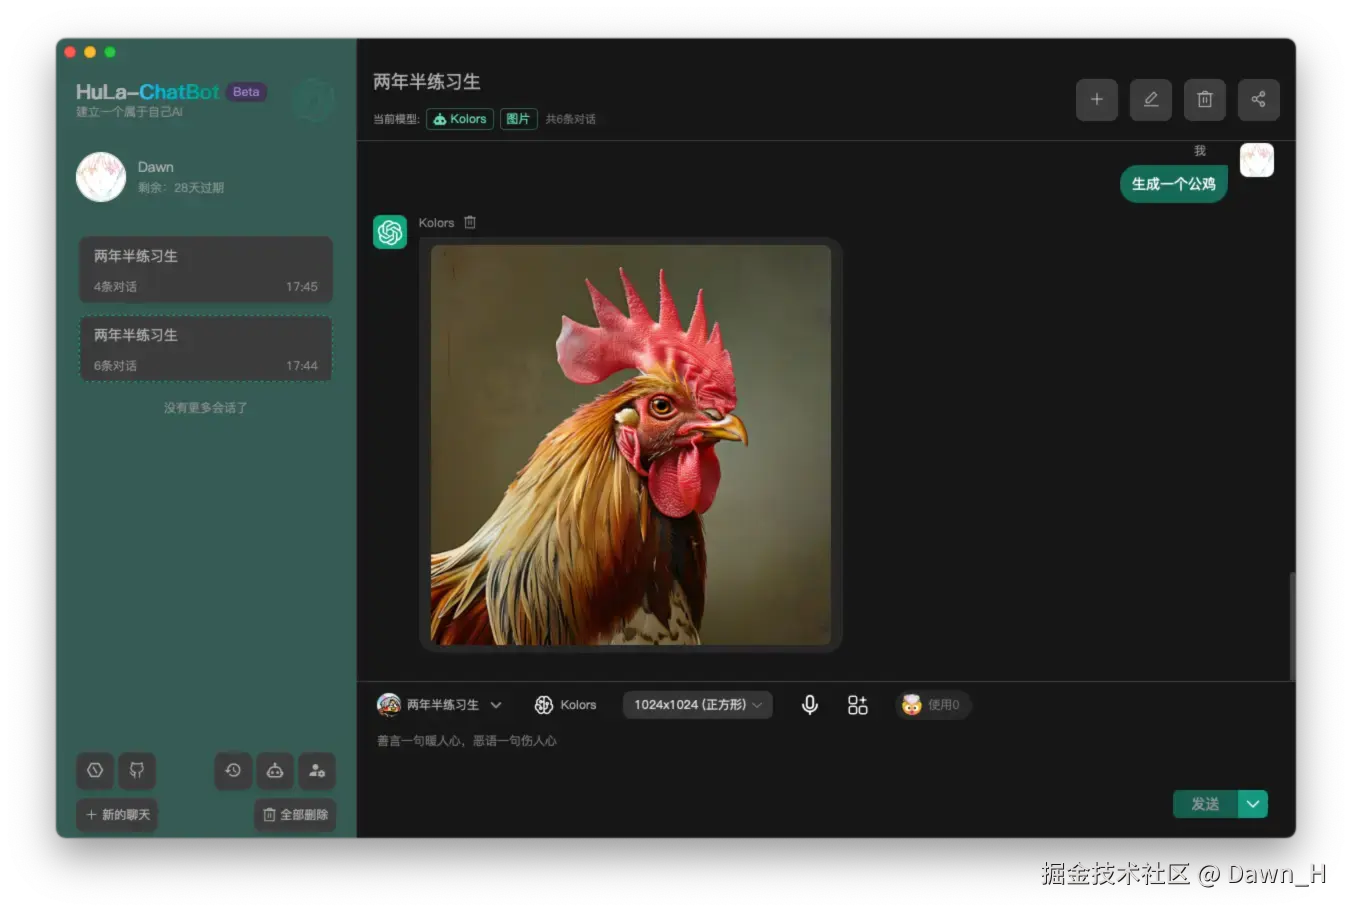Screen dimensions: 1352x912
Task: Click the plus icon in the chat header
Action: [1097, 99]
